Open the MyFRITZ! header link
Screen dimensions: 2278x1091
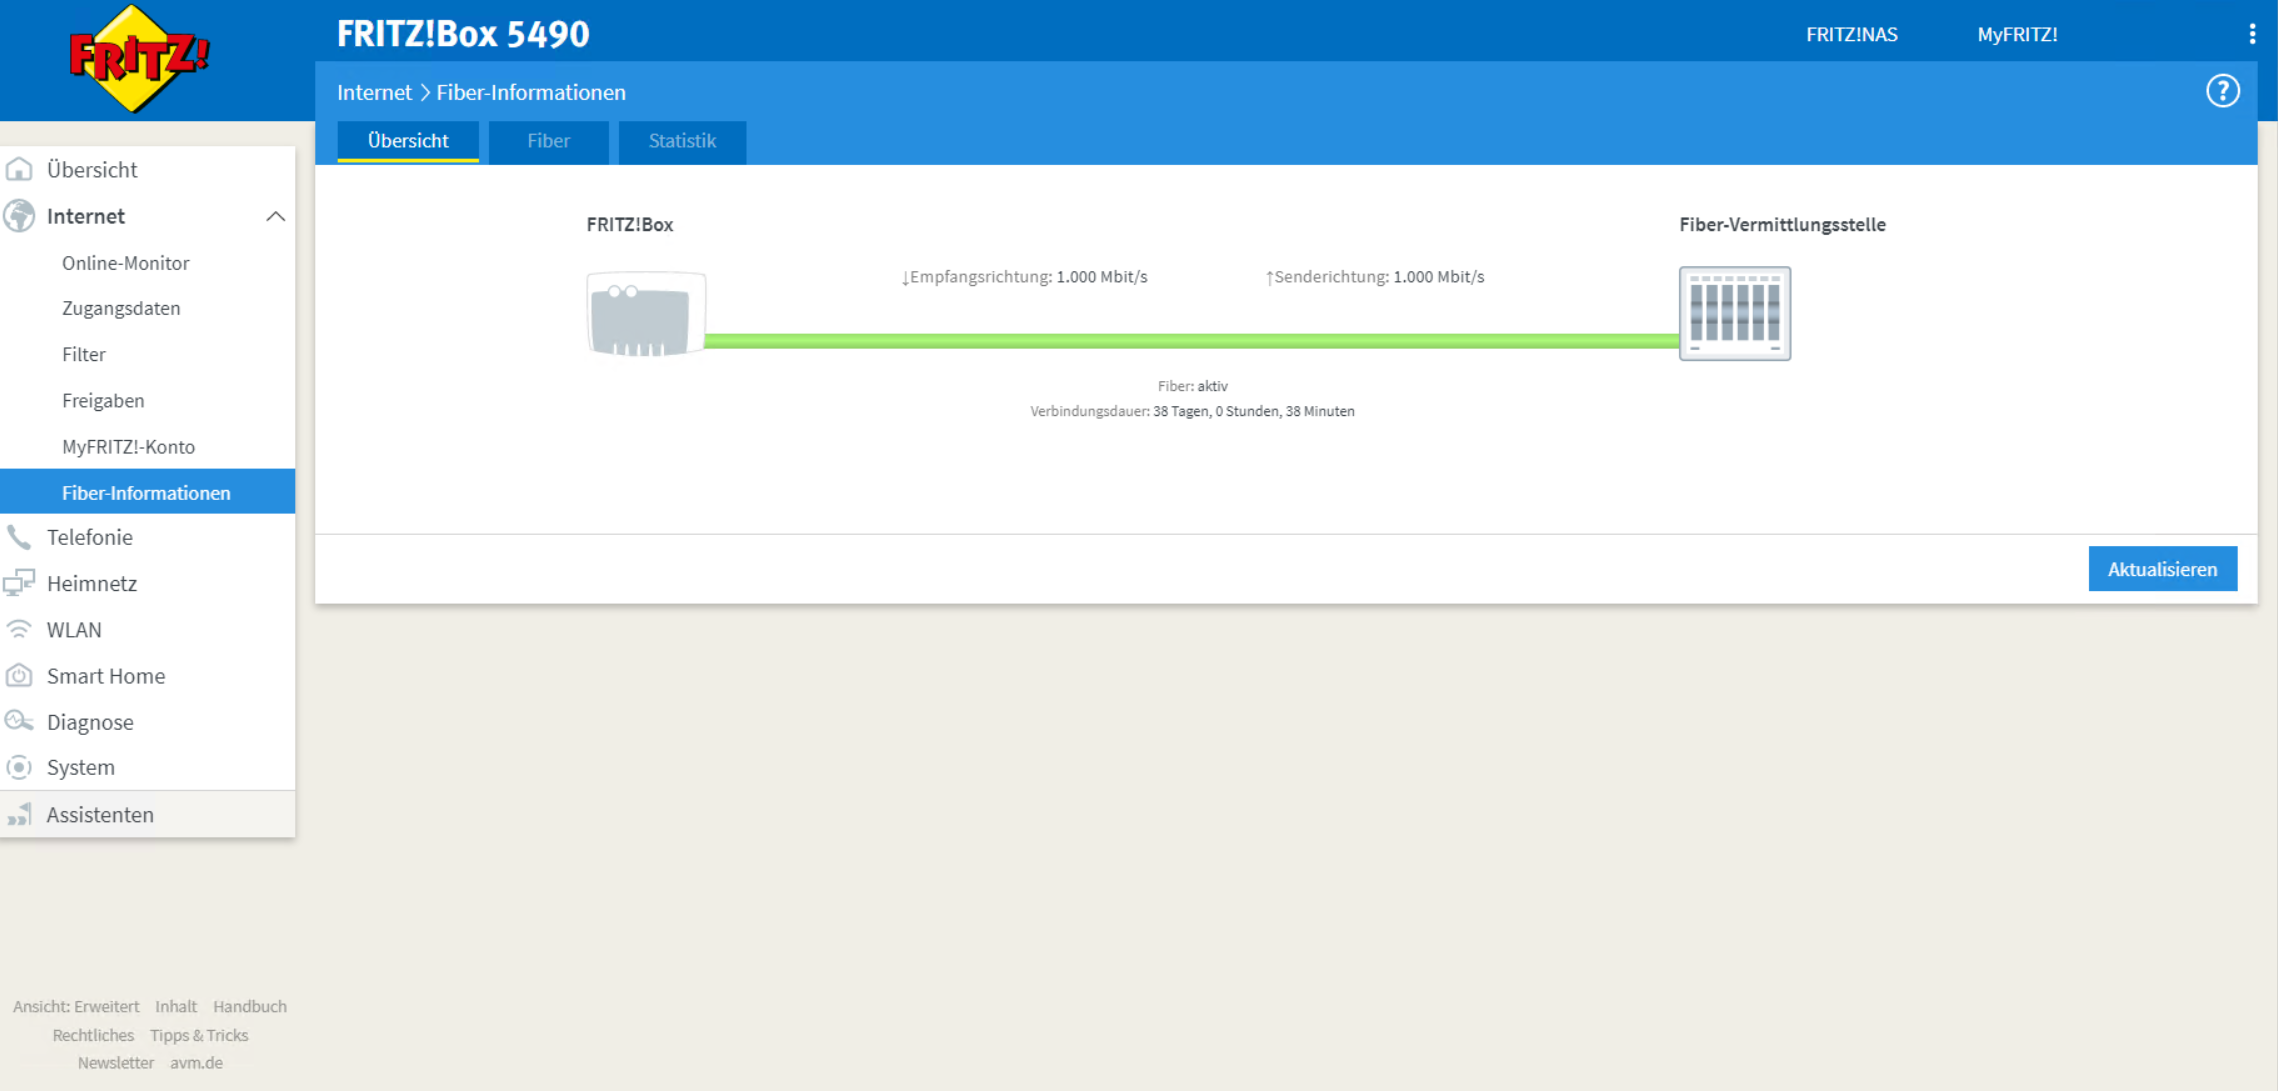[x=2017, y=34]
